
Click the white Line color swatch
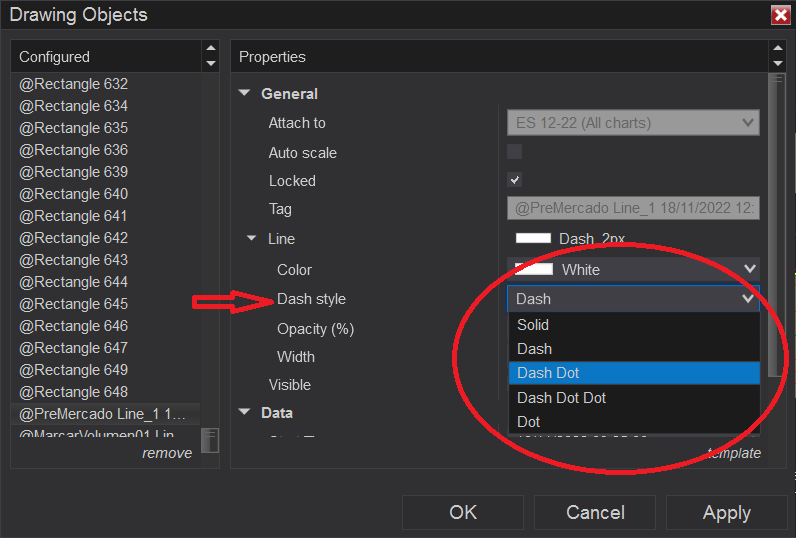[533, 238]
